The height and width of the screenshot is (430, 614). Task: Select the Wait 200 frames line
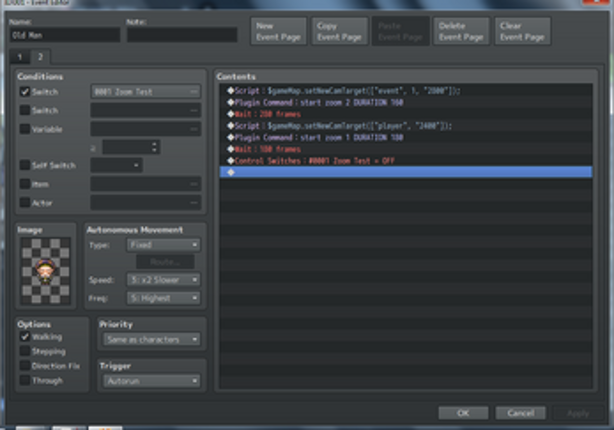pyautogui.click(x=406, y=114)
